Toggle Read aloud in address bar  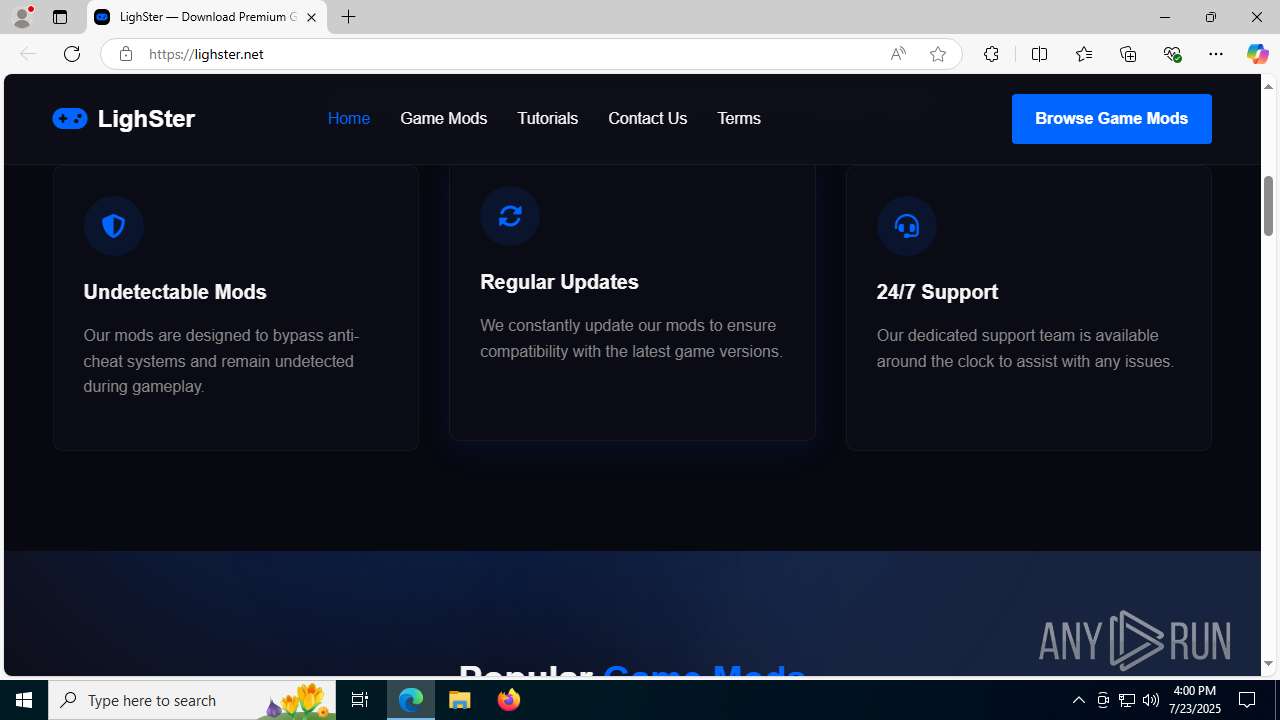click(898, 54)
